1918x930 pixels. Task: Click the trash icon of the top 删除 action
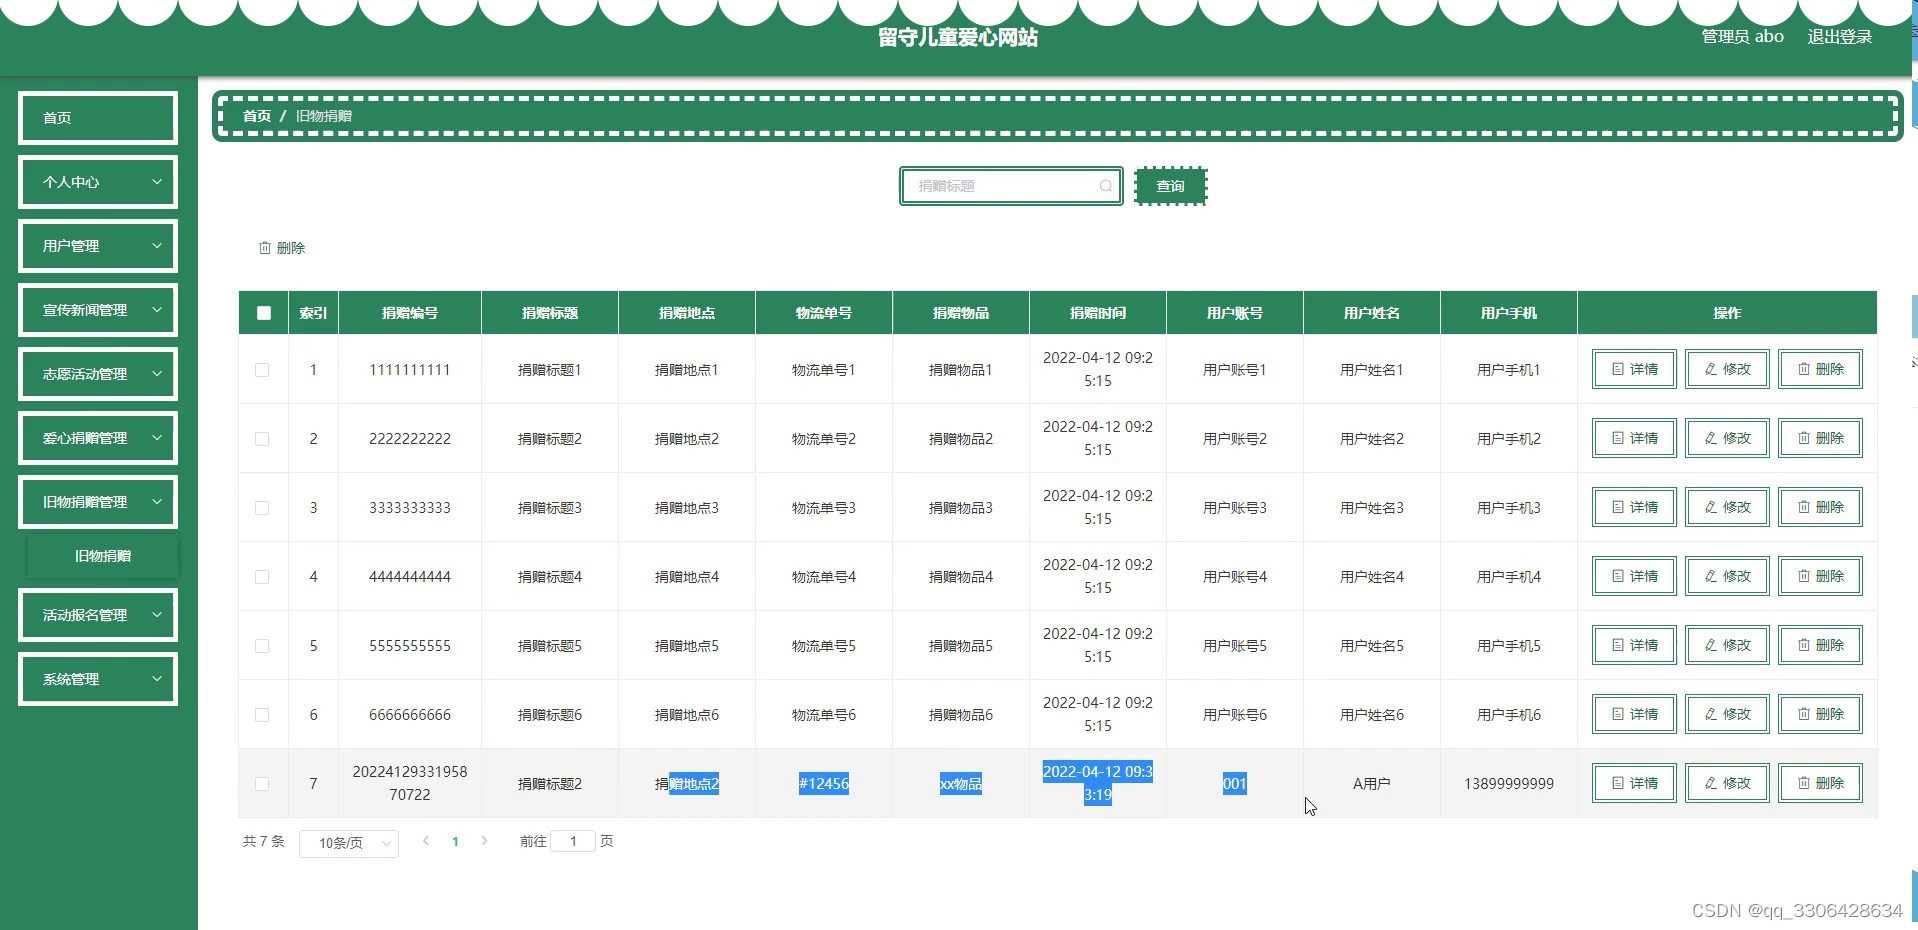(x=265, y=248)
